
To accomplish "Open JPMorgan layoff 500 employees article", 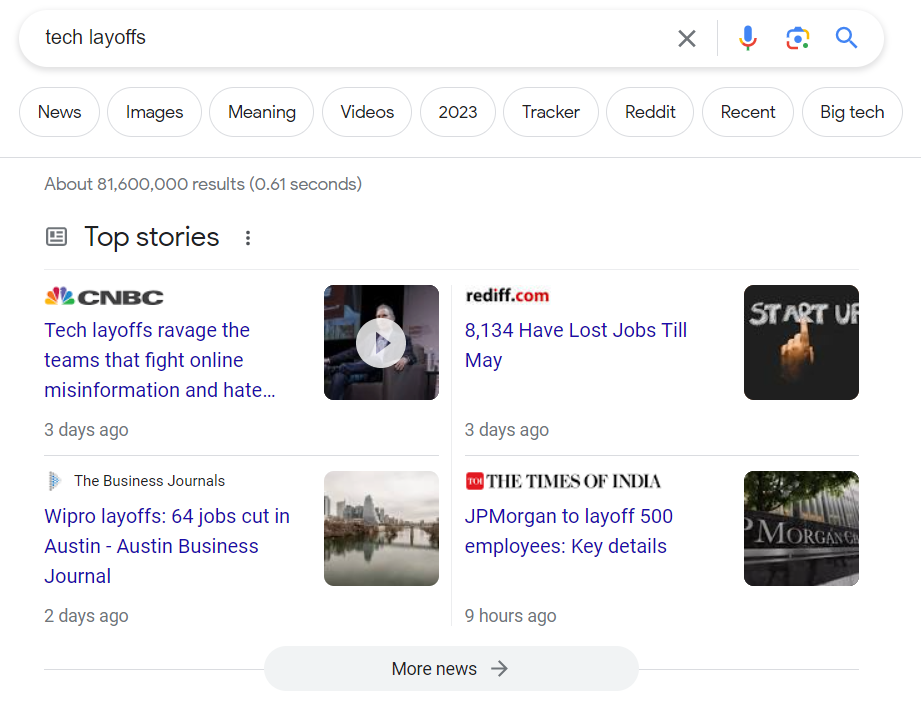I will click(x=569, y=531).
